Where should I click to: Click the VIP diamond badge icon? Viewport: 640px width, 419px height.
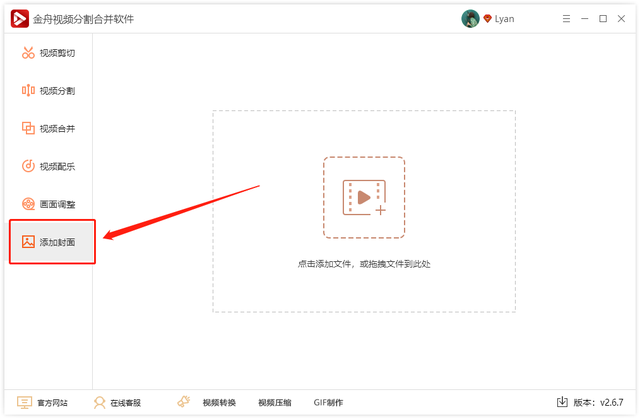click(487, 19)
